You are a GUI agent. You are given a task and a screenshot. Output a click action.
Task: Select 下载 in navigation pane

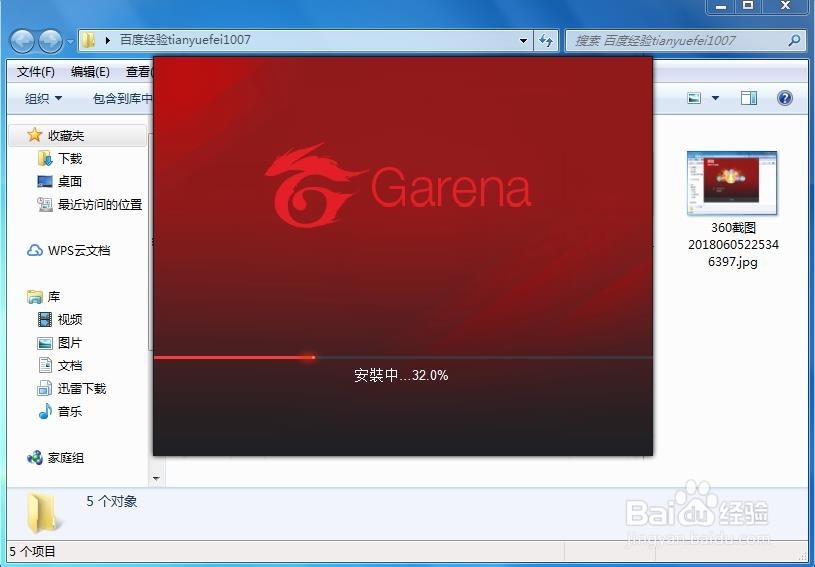pos(70,159)
